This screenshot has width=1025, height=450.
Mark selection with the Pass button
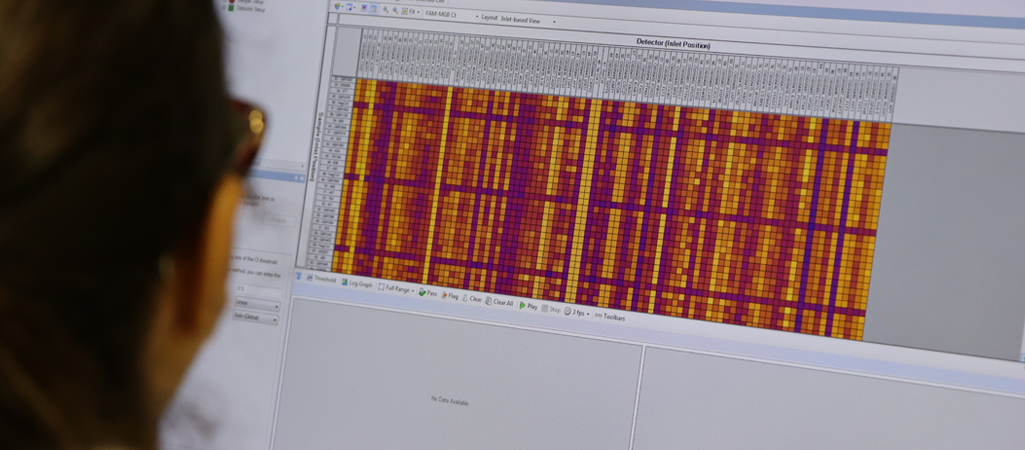[x=427, y=293]
